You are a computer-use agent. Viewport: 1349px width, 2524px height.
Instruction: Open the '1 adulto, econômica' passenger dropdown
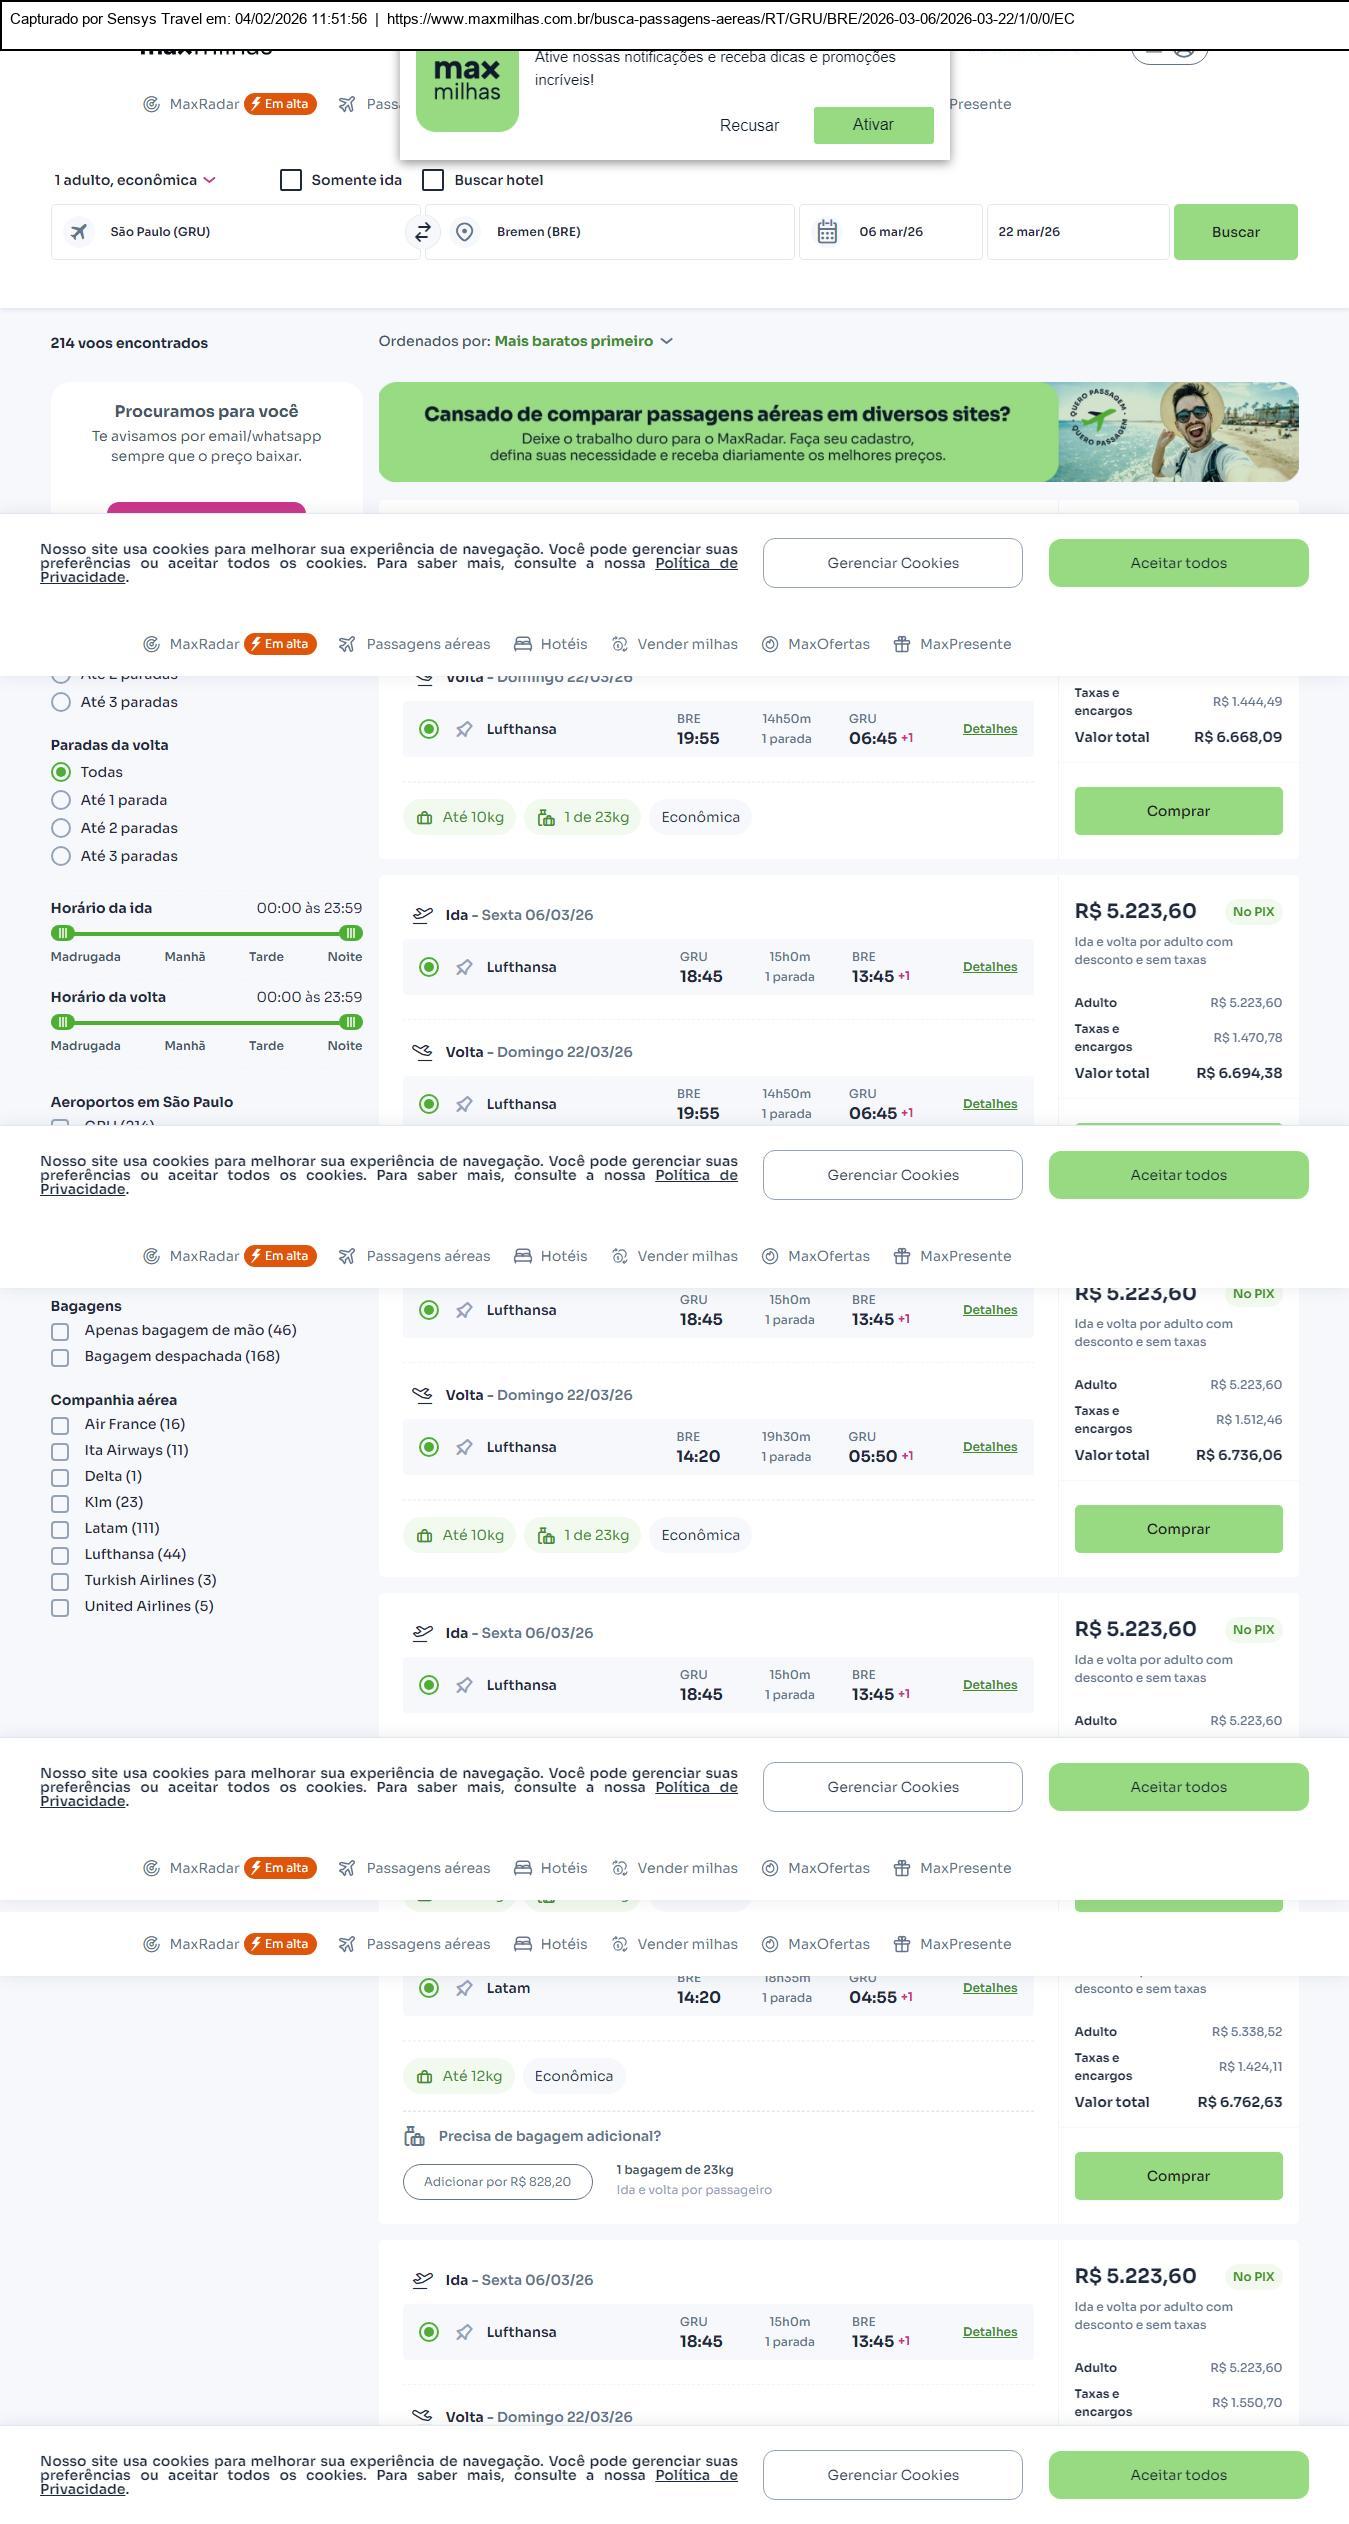135,180
